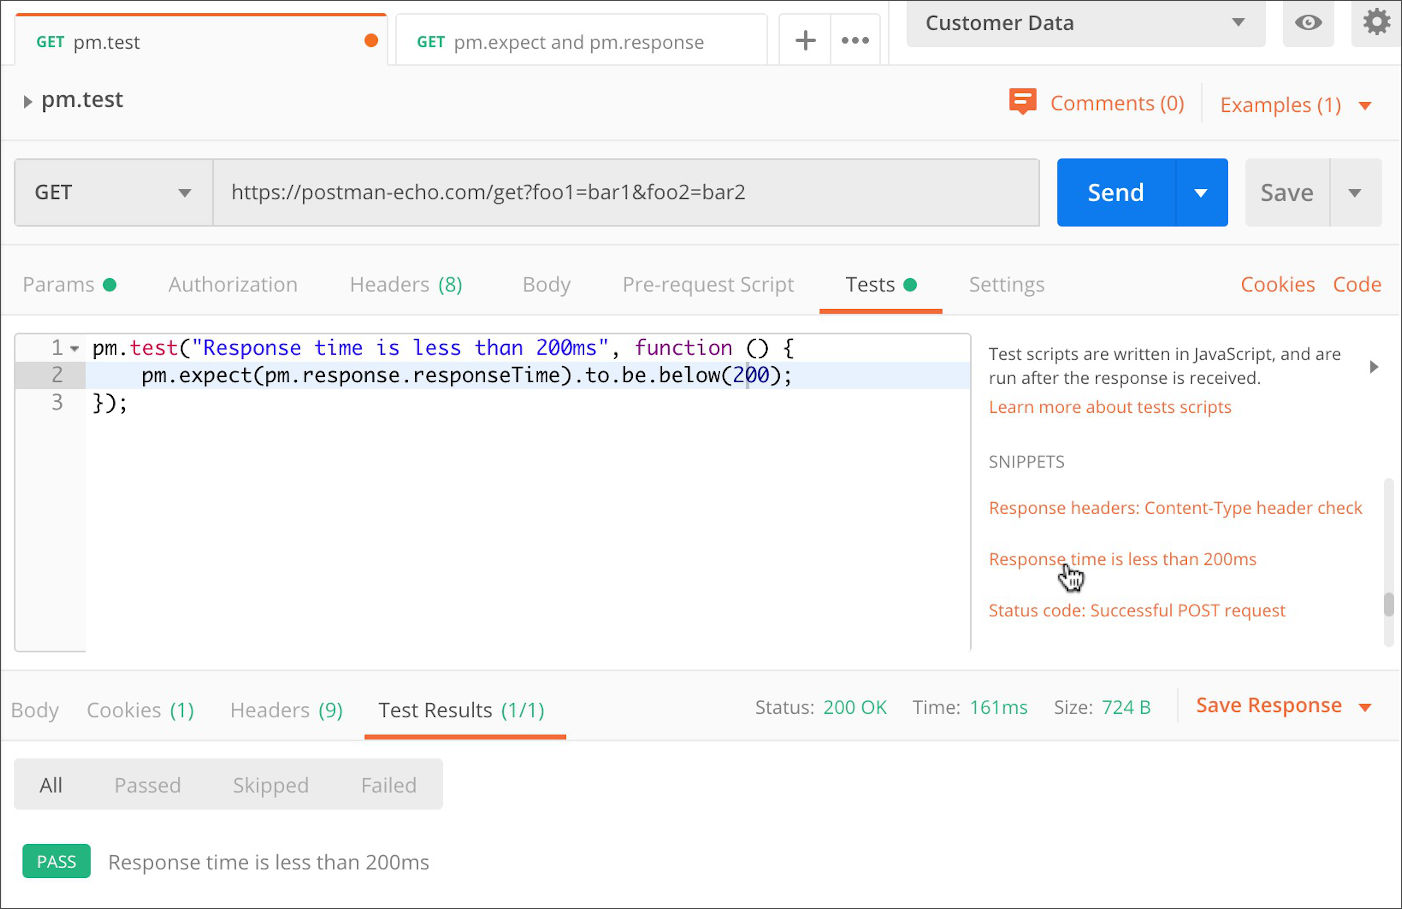The image size is (1402, 909).
Task: Open environment settings gear icon
Action: (x=1377, y=21)
